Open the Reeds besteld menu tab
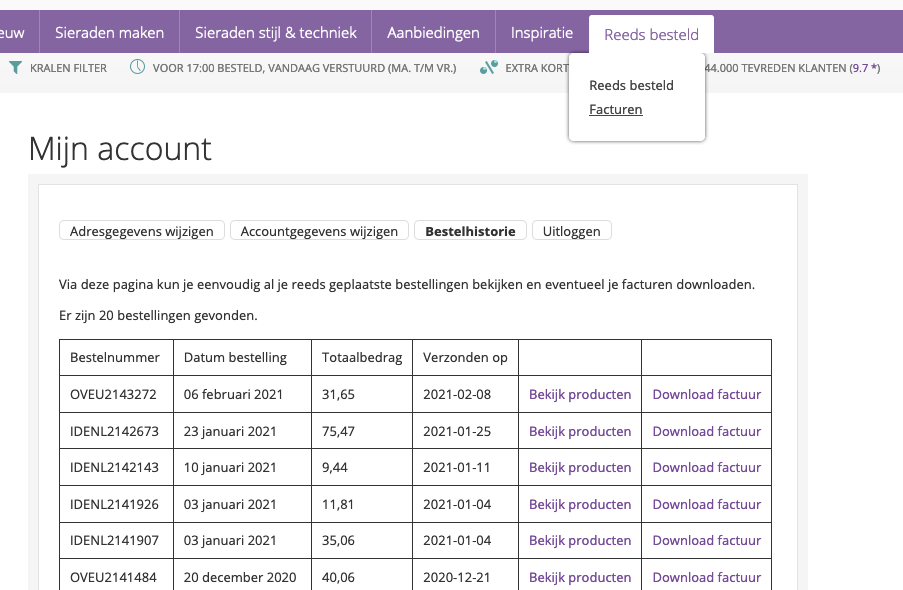This screenshot has width=903, height=590. (651, 33)
